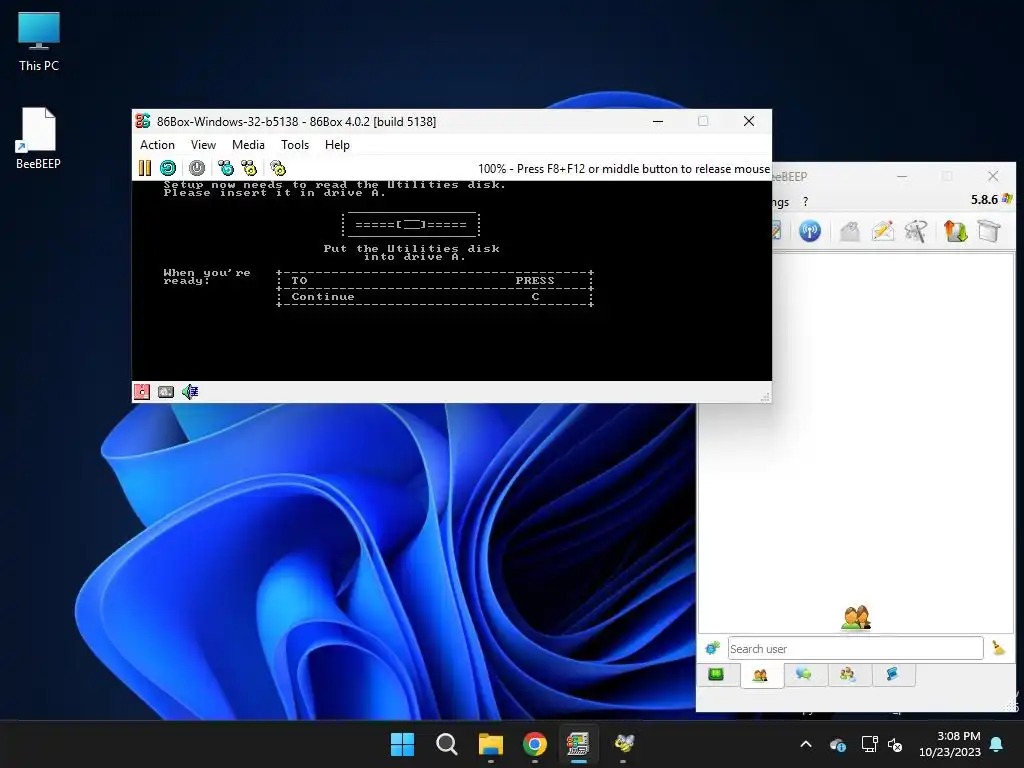Click the 86Box window resize grip
The height and width of the screenshot is (768, 1024).
765,396
